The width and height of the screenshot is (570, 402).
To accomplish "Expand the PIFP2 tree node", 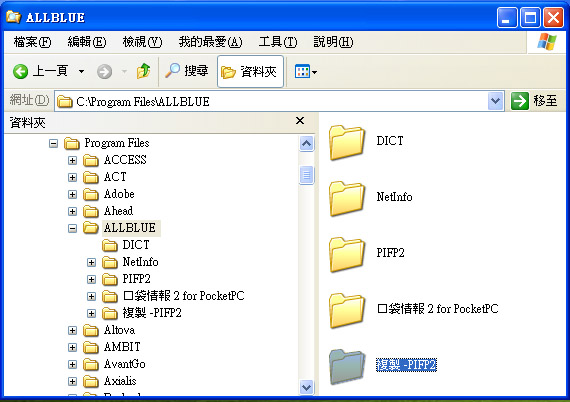I will (x=91, y=280).
